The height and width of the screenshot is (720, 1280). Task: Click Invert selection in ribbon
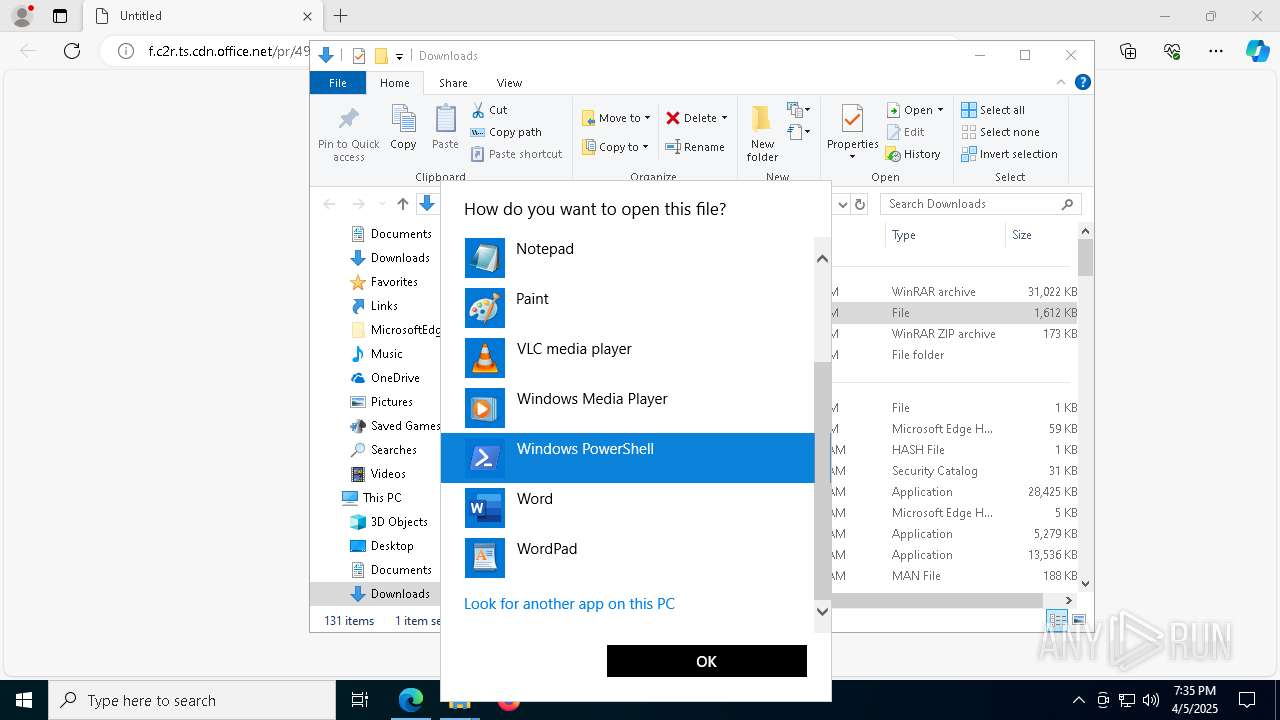pyautogui.click(x=1009, y=154)
